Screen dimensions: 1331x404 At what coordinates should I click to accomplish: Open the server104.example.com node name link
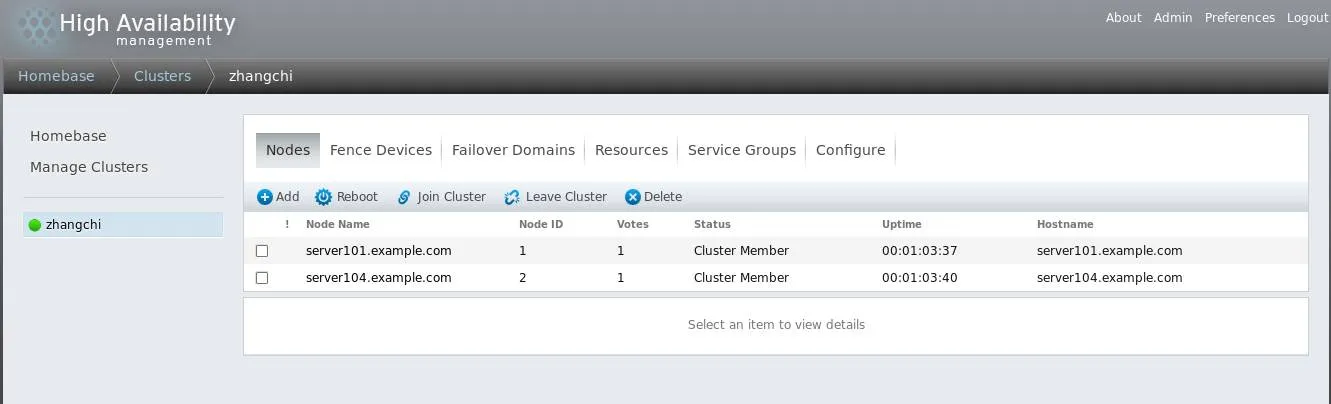click(x=378, y=278)
